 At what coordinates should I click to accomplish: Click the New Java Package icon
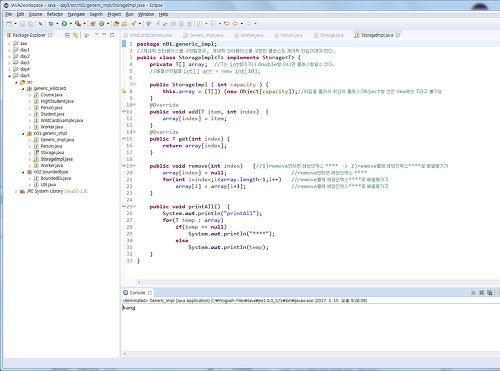click(x=93, y=24)
